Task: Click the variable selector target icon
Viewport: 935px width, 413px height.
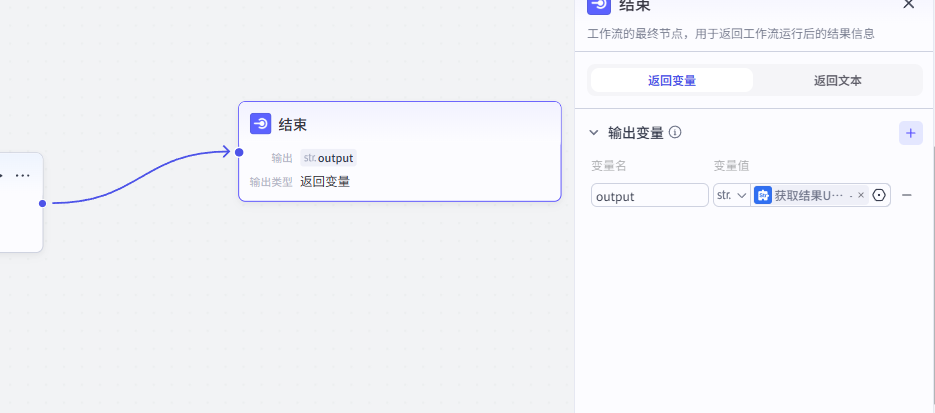Action: point(879,195)
